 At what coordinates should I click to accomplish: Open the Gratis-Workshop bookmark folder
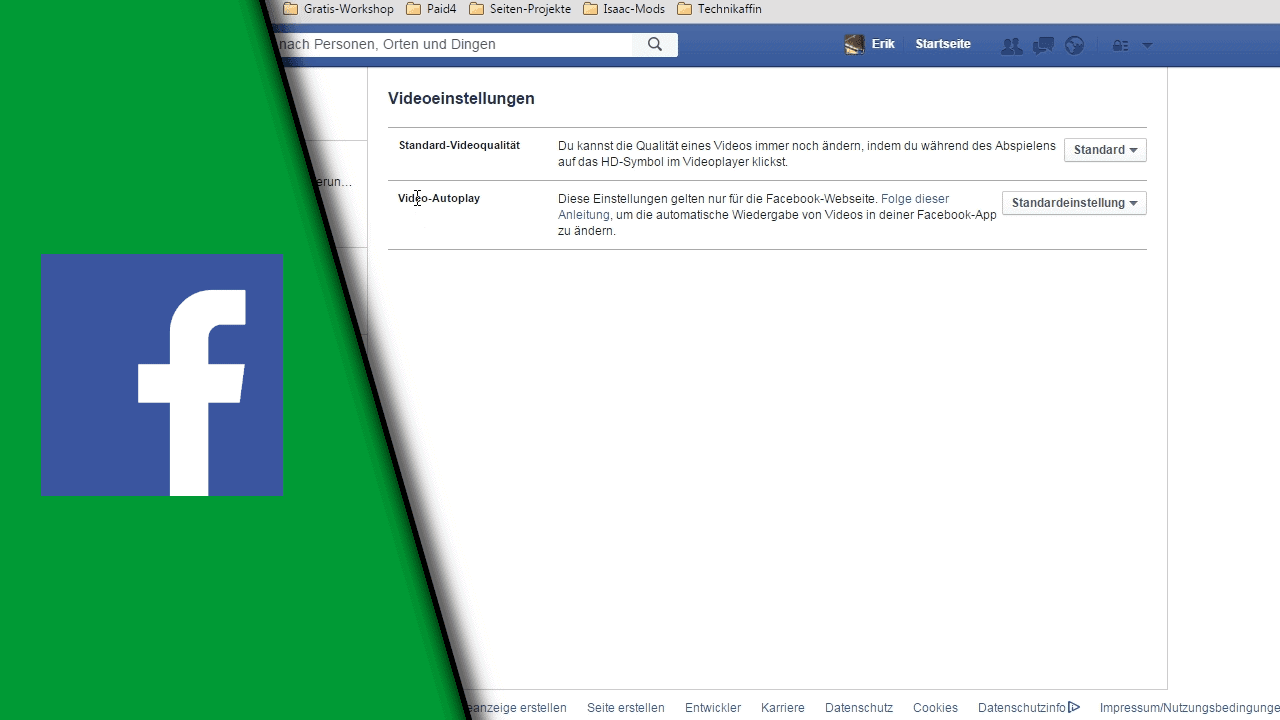click(339, 9)
